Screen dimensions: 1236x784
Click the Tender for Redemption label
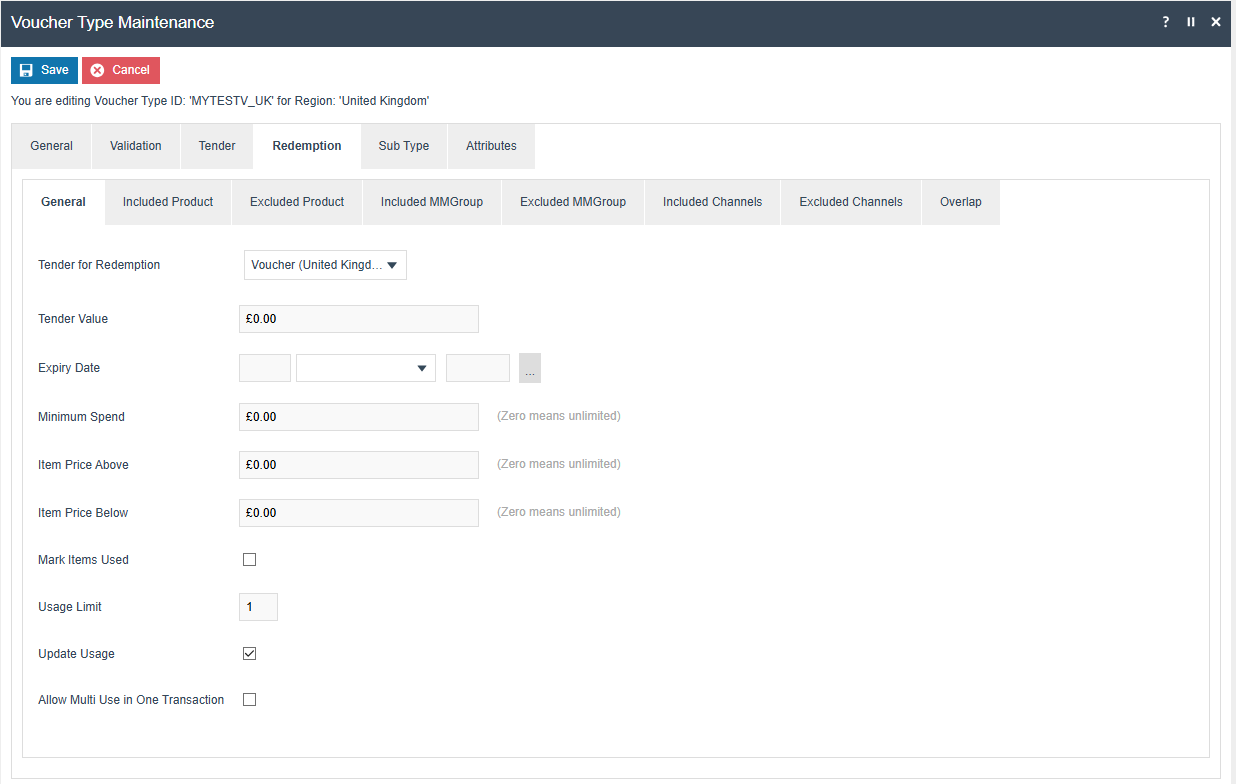coord(99,265)
